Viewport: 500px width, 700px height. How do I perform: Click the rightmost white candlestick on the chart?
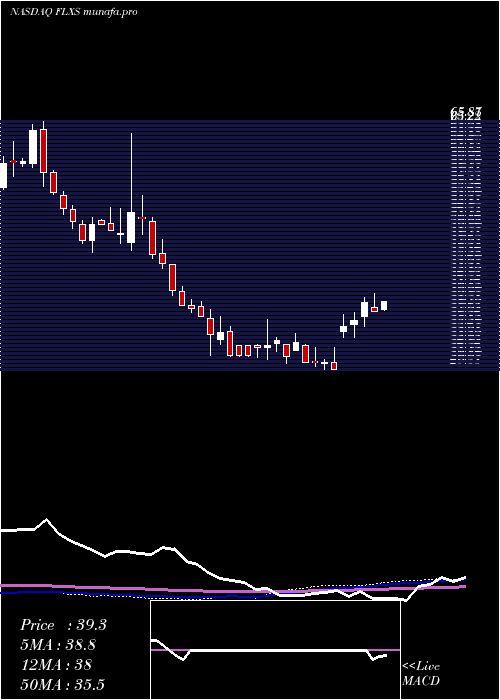[384, 305]
